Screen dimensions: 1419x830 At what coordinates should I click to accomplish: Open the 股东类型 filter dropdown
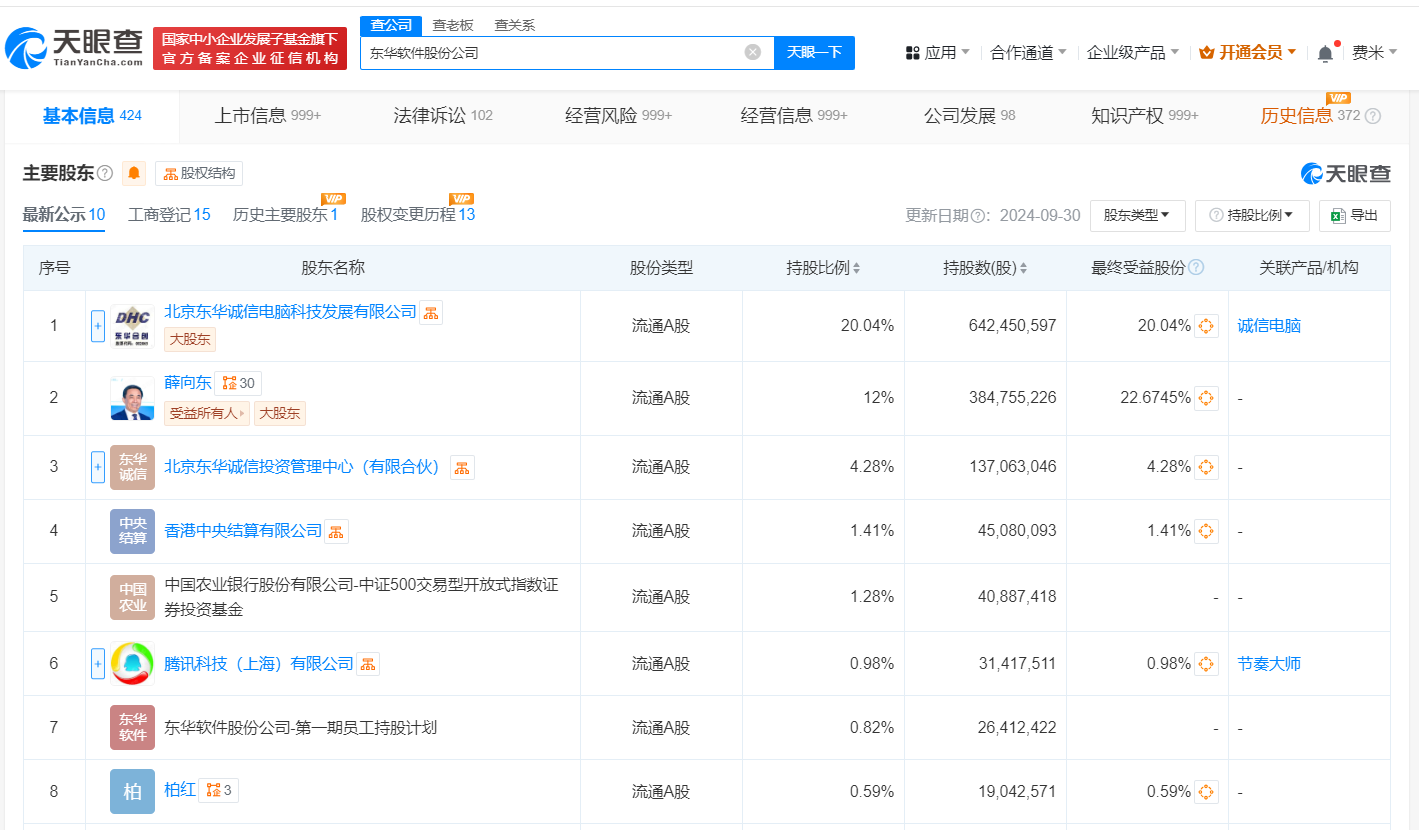1137,215
